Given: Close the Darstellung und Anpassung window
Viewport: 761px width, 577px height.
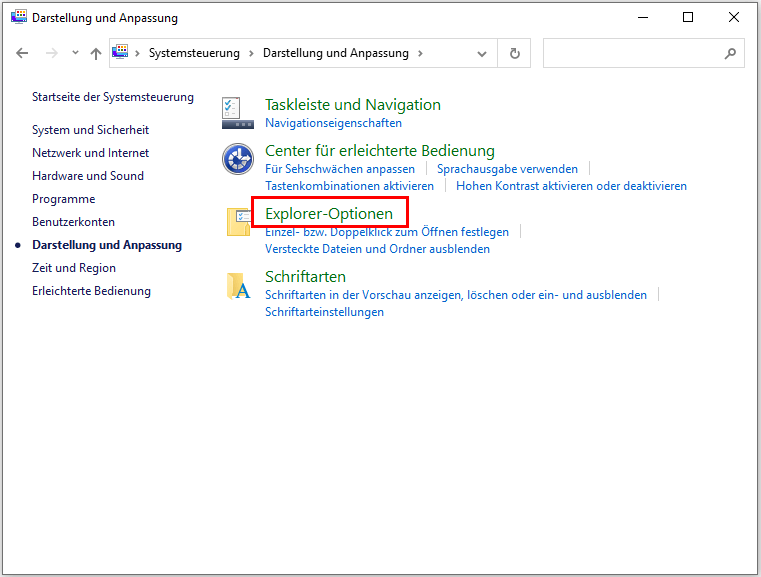Looking at the screenshot, I should (733, 17).
